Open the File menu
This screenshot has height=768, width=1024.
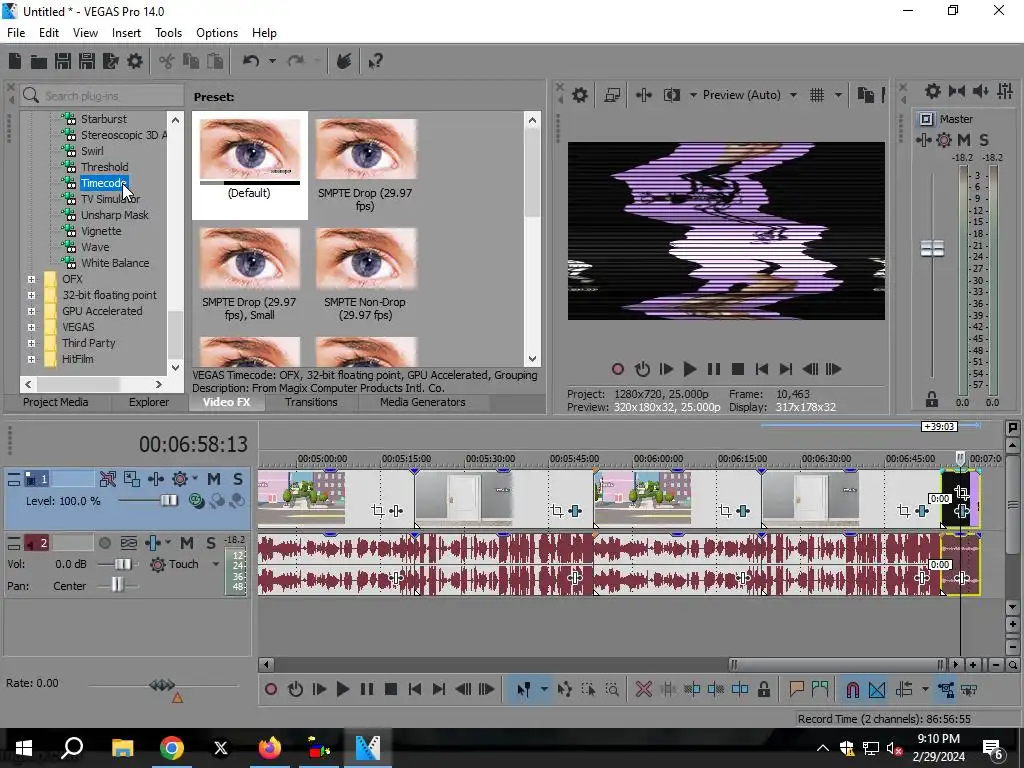[x=16, y=33]
